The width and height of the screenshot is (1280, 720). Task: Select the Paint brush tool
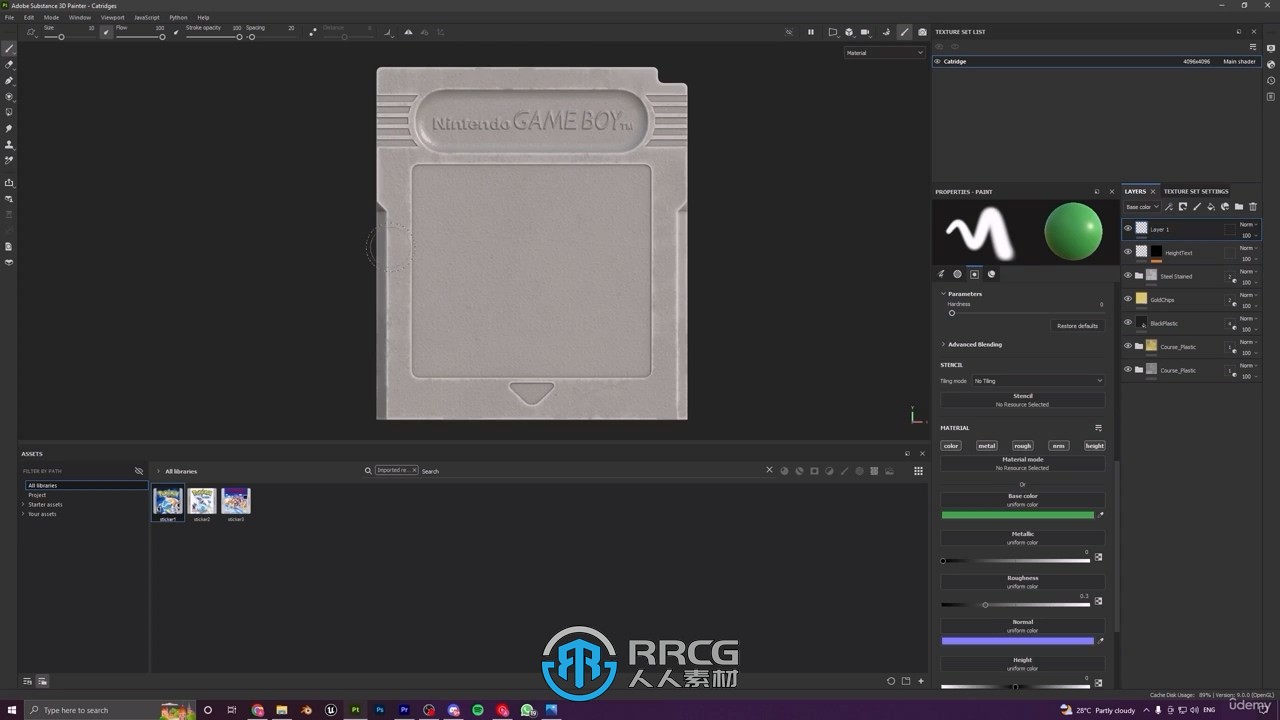click(x=9, y=48)
